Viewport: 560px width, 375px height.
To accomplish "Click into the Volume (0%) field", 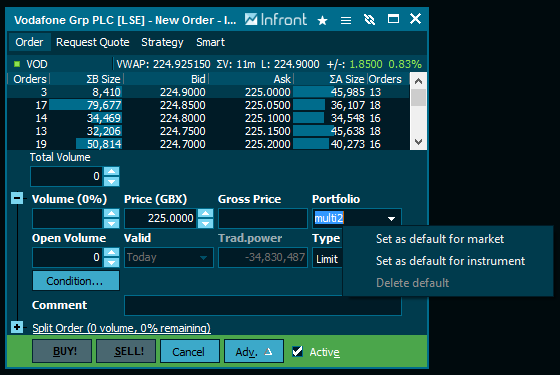I will 68,219.
